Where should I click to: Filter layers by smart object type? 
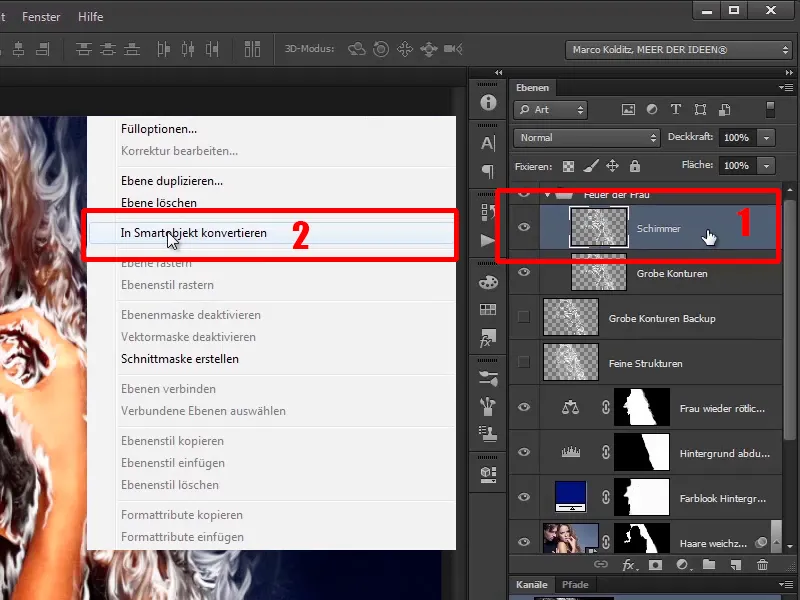(x=724, y=110)
